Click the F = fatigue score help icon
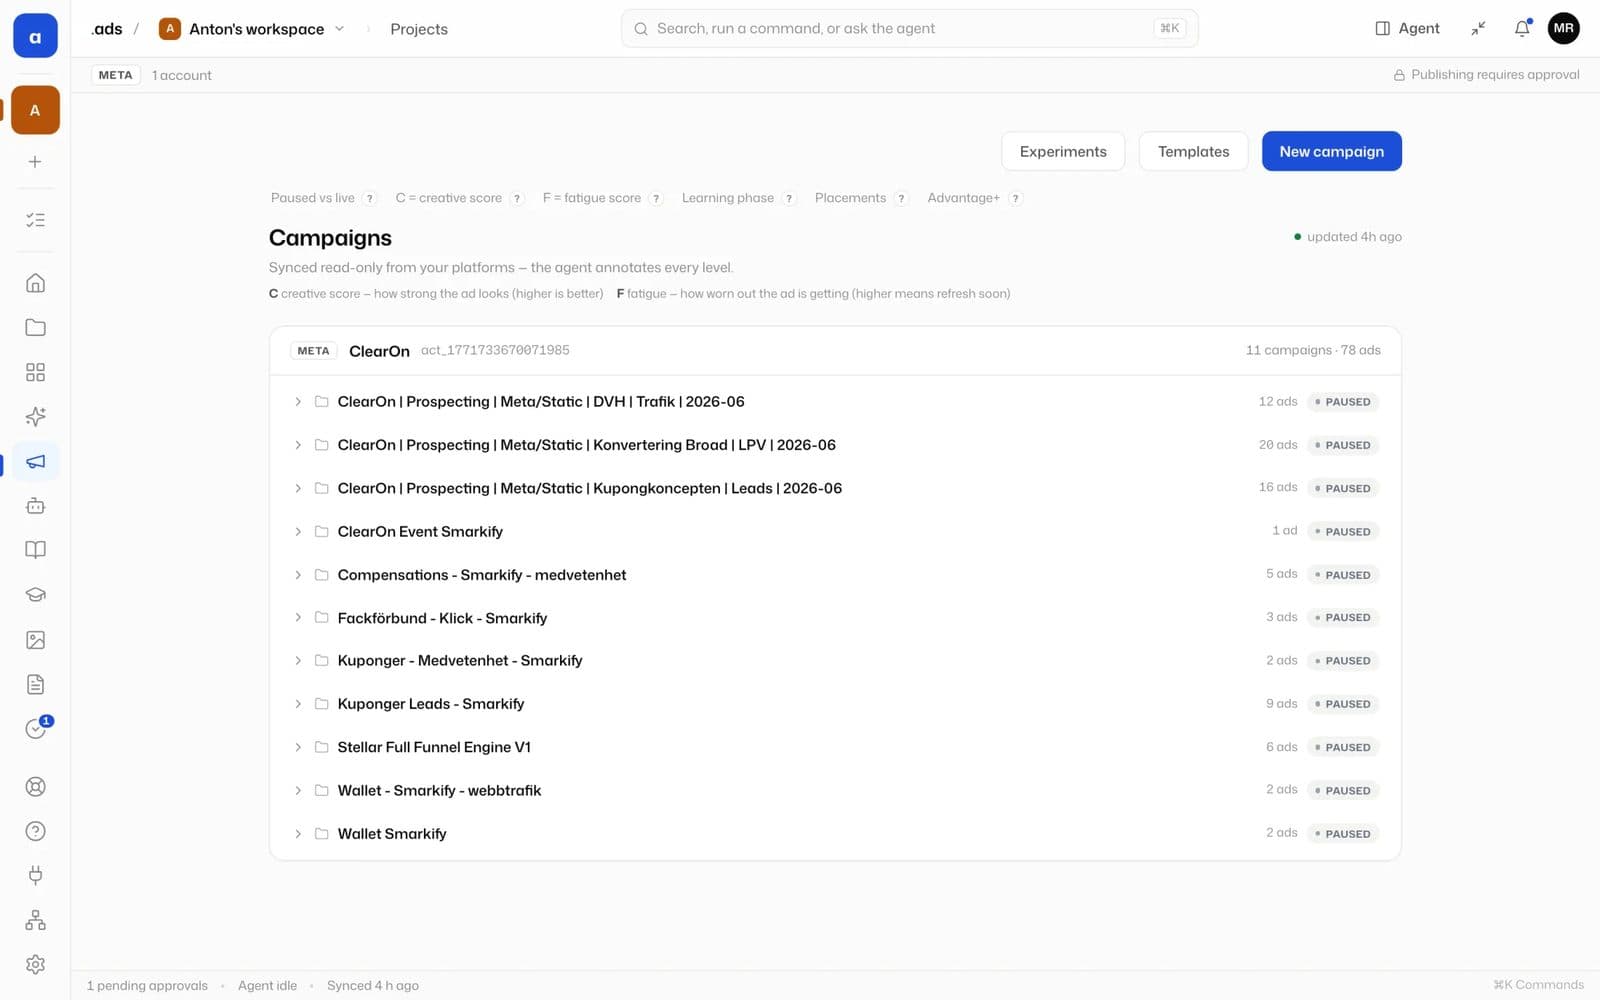Image resolution: width=1600 pixels, height=1000 pixels. pos(656,198)
